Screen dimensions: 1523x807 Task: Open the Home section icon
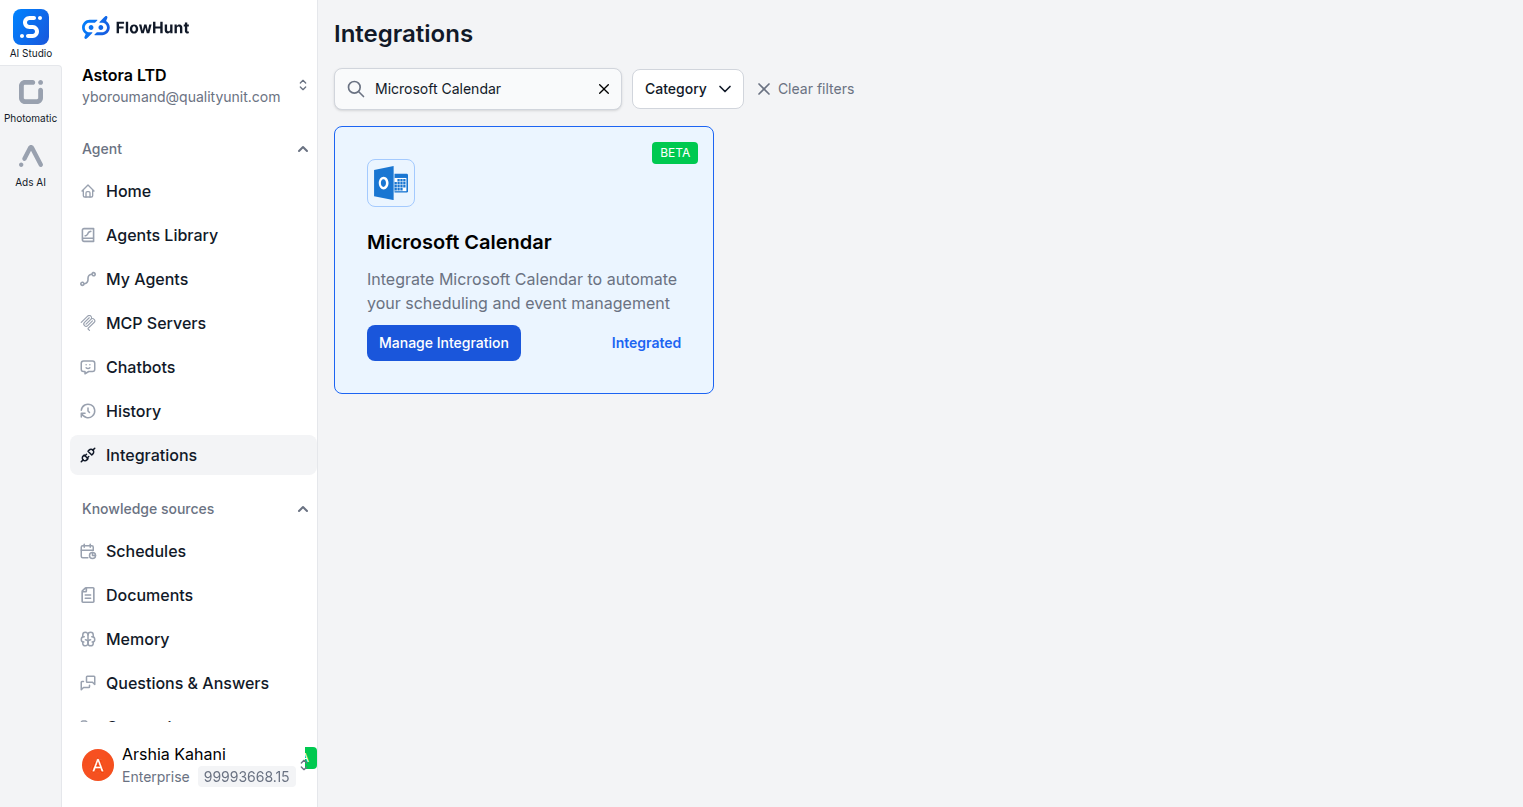click(x=89, y=191)
